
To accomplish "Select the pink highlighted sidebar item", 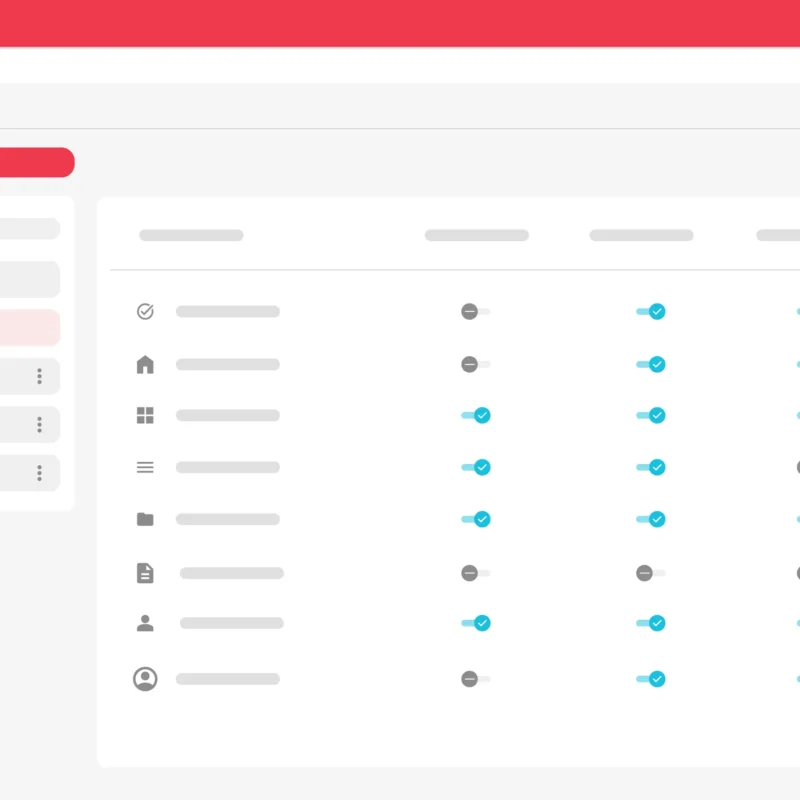I will (x=30, y=327).
